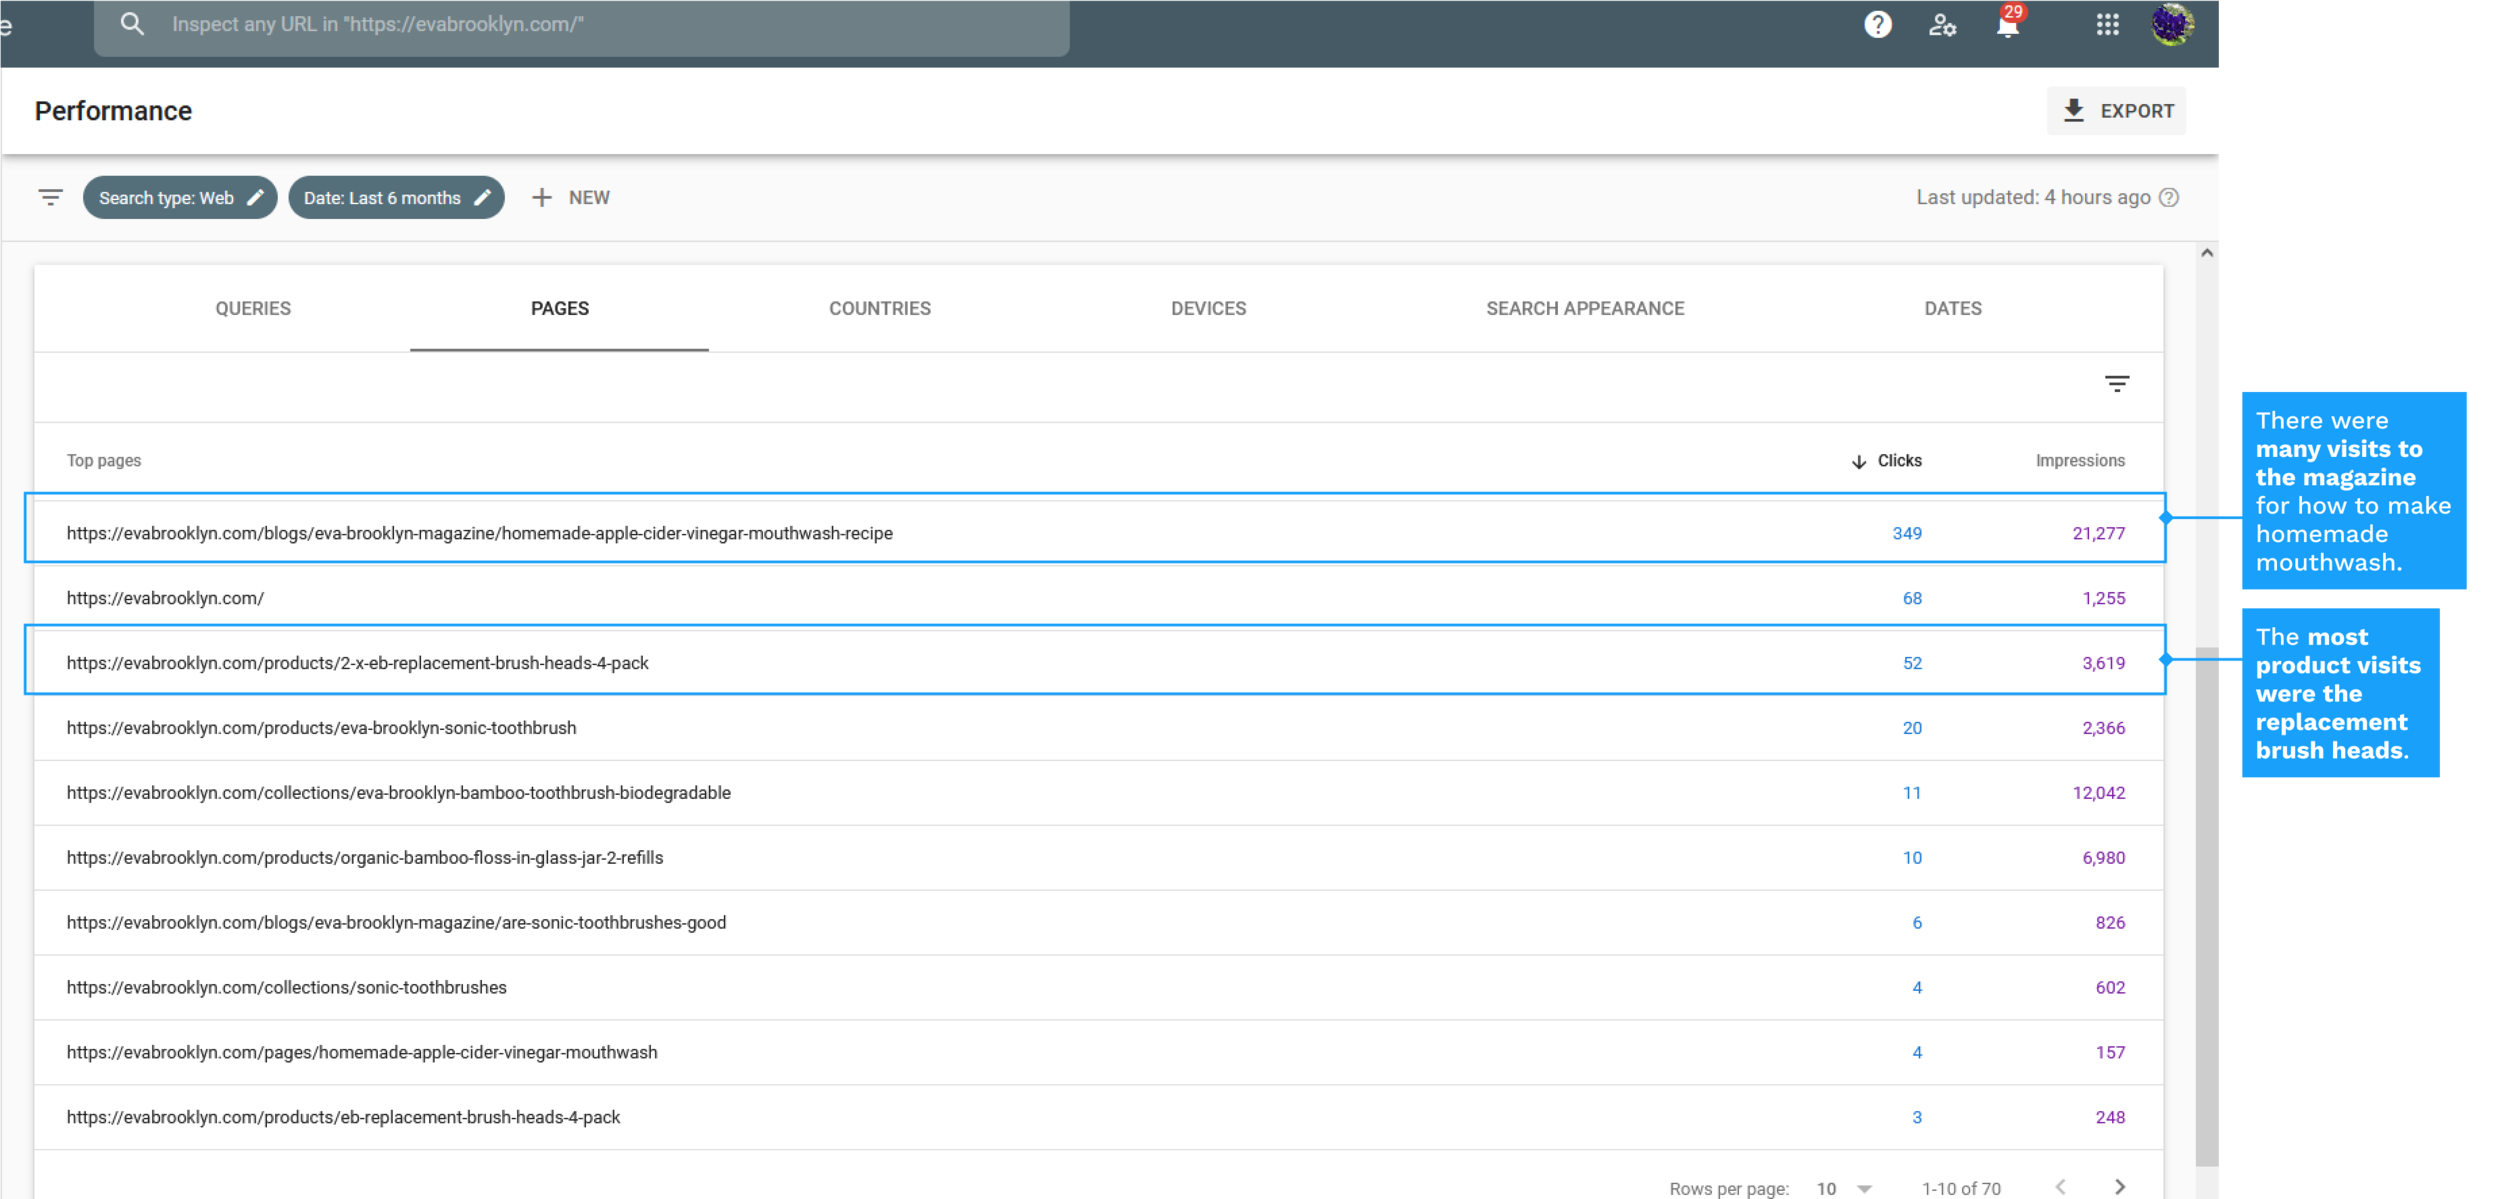The width and height of the screenshot is (2500, 1199).
Task: Open the Google apps grid icon
Action: [2107, 24]
